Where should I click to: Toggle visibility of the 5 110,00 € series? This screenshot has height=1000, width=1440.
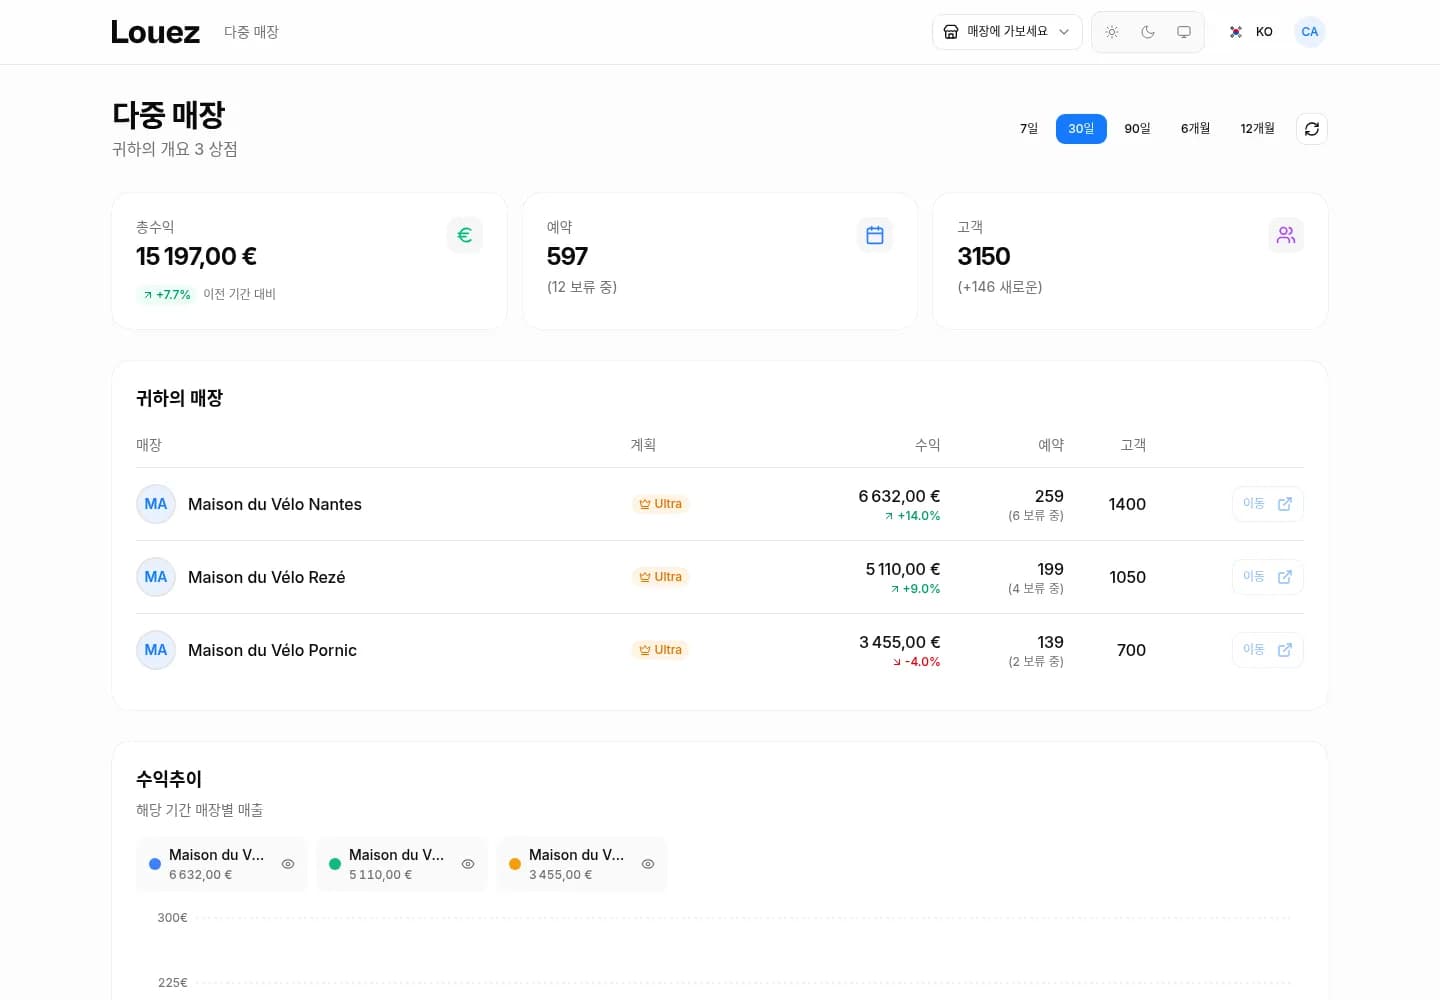point(468,864)
